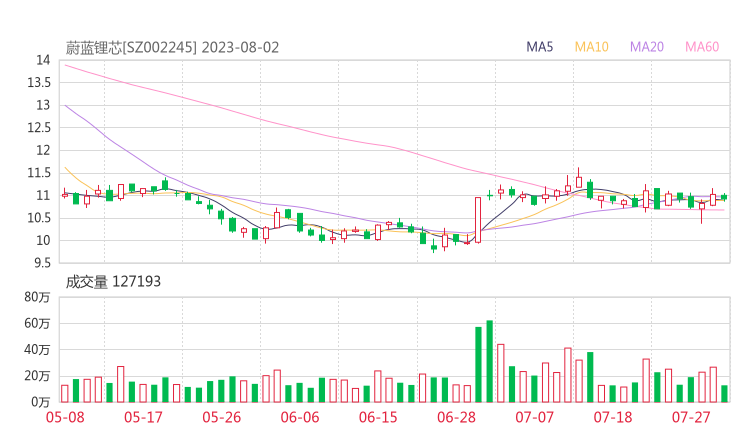The height and width of the screenshot is (440, 740).
Task: Select the last green volume bar on the right
Action: 724,394
